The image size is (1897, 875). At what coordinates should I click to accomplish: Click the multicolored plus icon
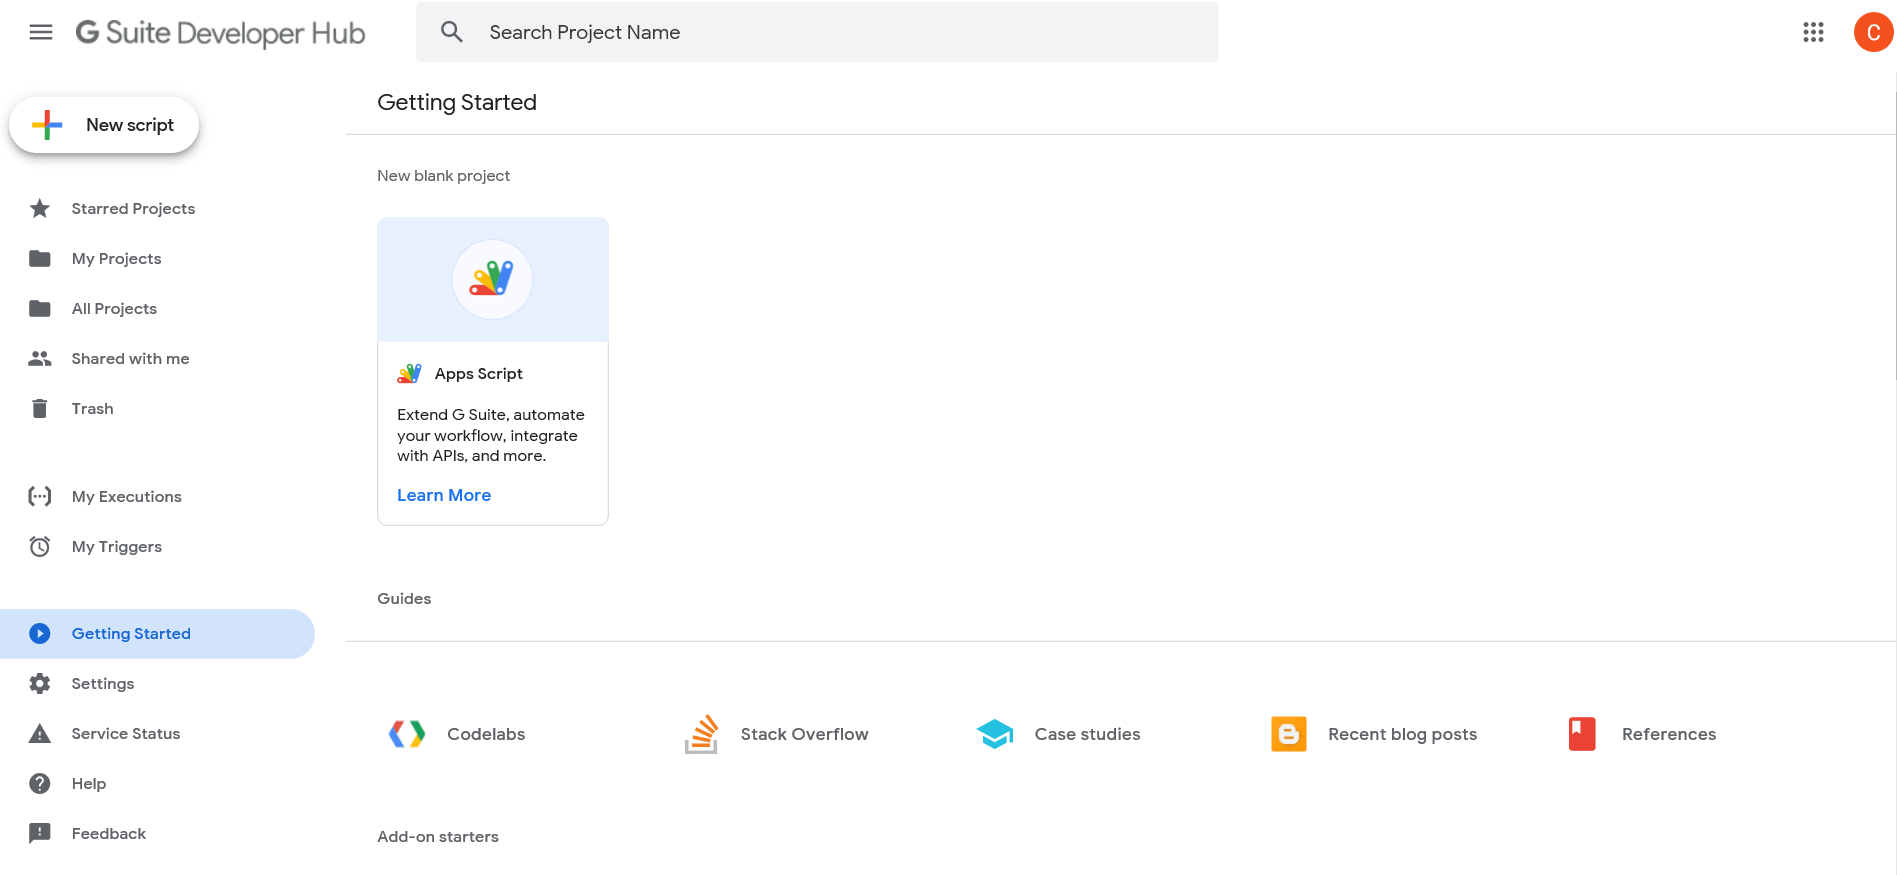[47, 125]
